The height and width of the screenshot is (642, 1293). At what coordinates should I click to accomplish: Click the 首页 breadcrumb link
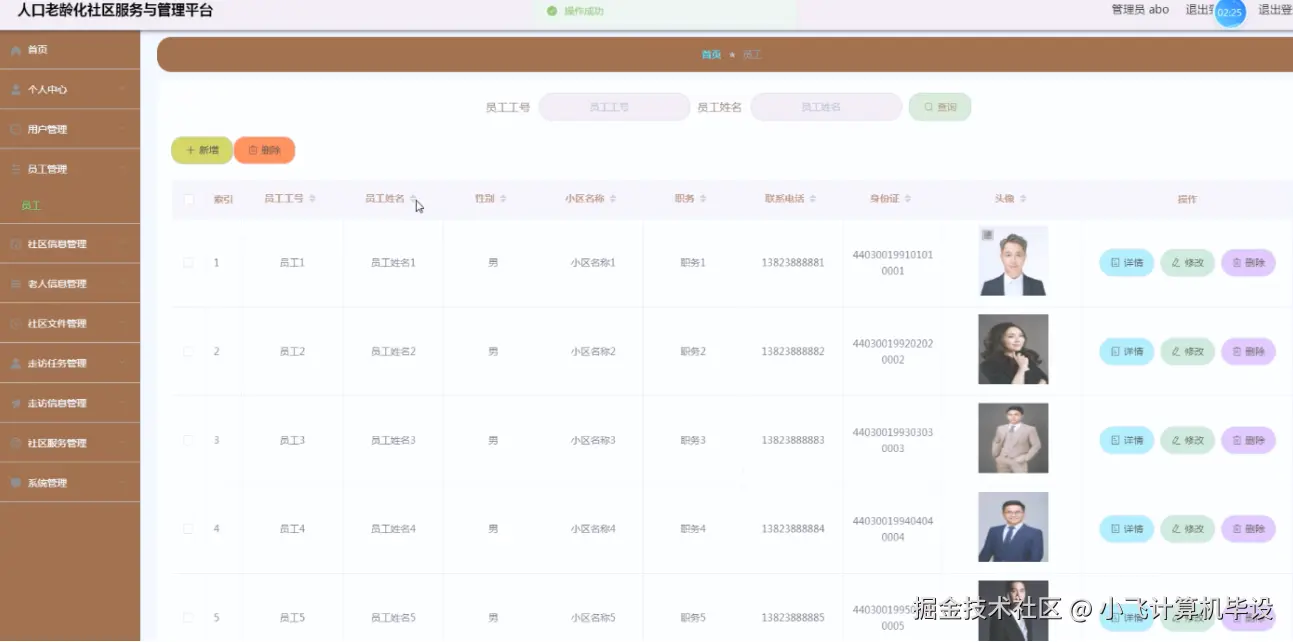[x=711, y=55]
